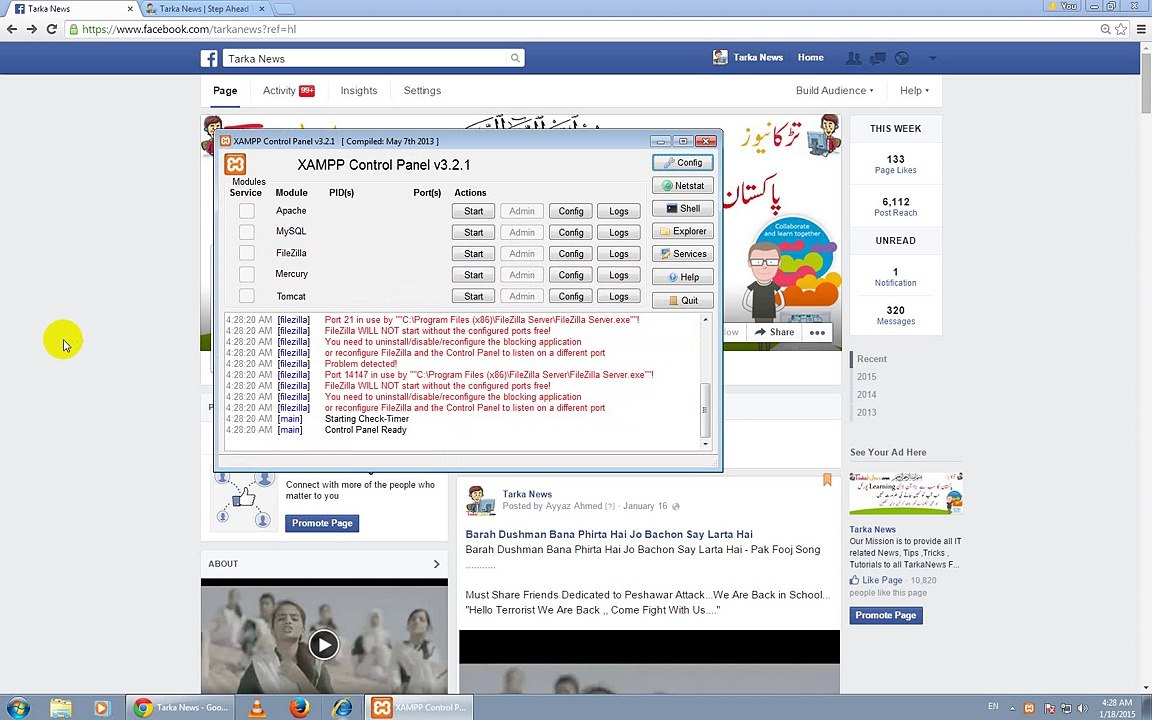Open Facebook friend requests icon
Screen dimensions: 1152x720
(x=854, y=58)
